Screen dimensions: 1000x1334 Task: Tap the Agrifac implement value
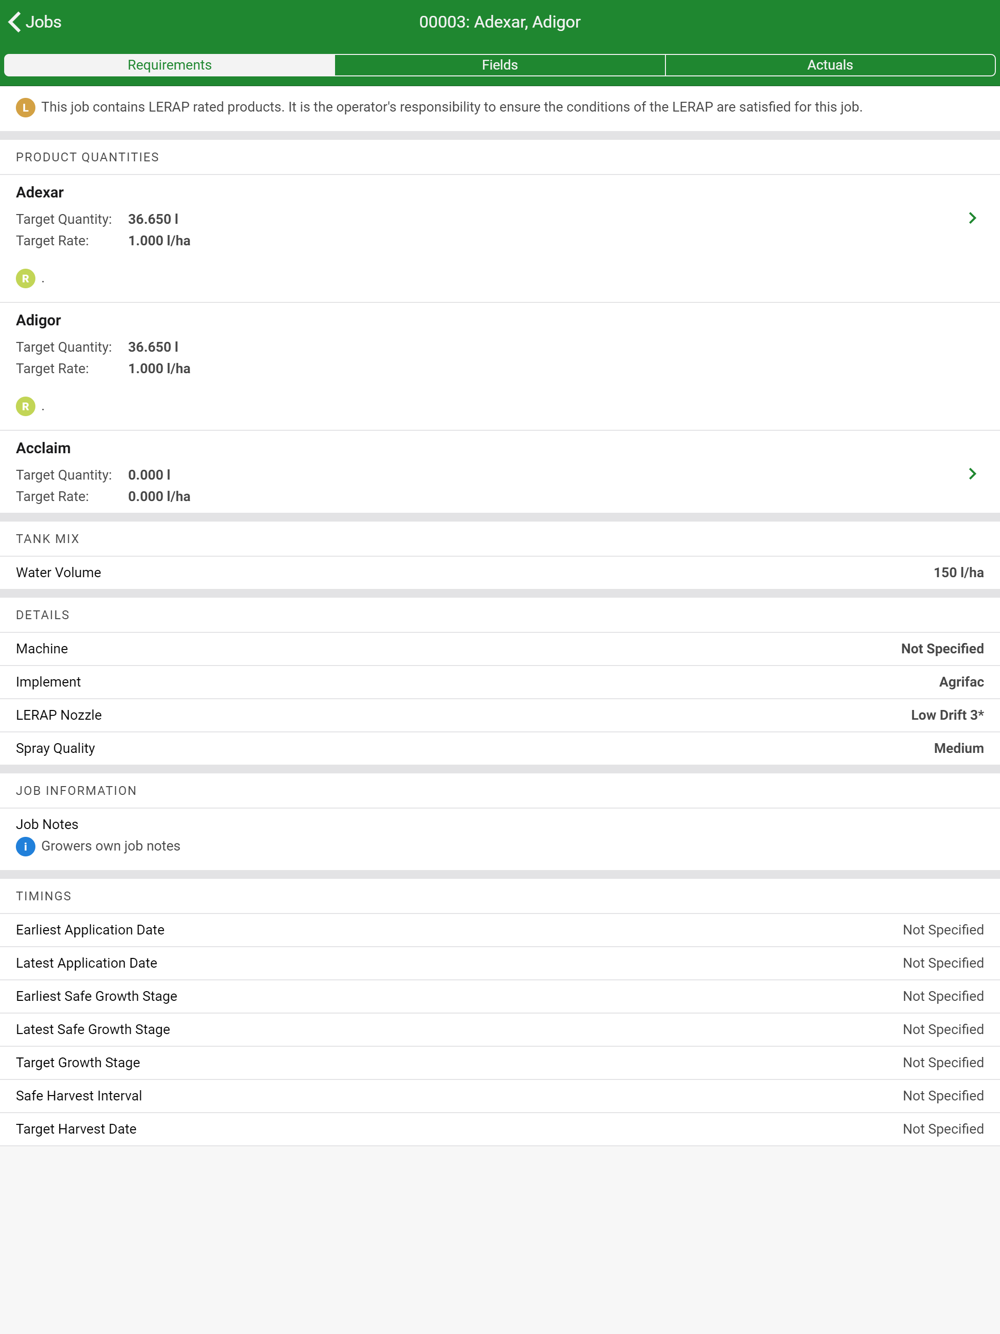pos(961,682)
